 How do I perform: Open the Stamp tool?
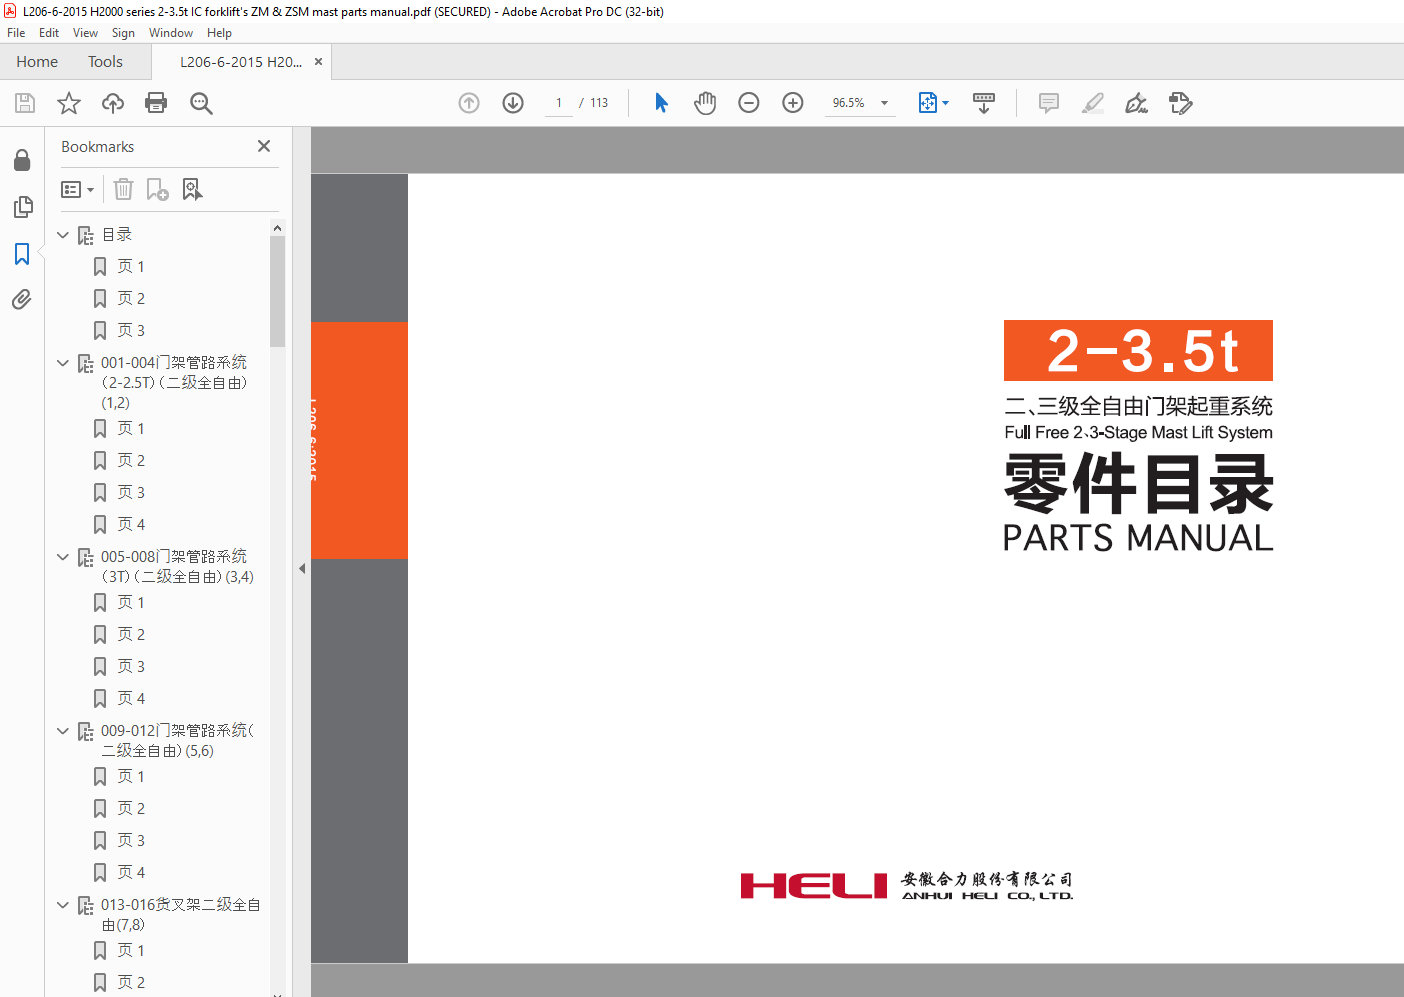tap(1181, 103)
